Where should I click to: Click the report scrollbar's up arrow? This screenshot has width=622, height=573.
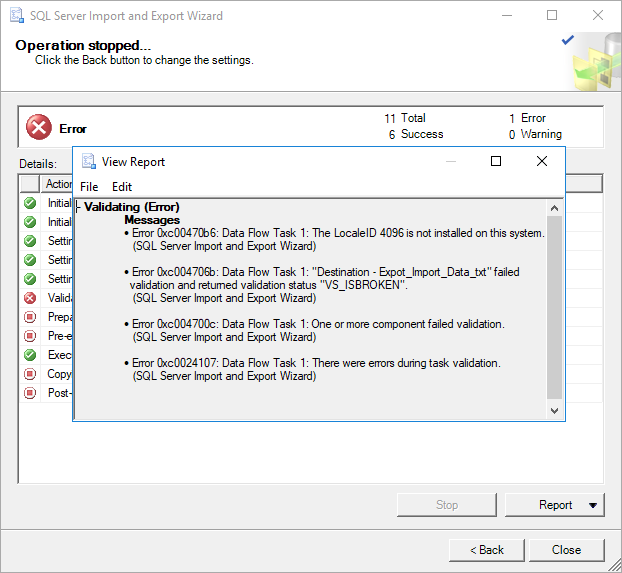coord(555,208)
